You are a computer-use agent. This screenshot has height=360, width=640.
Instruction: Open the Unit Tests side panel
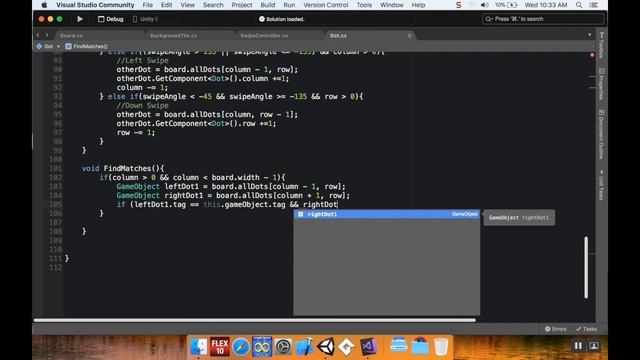pyautogui.click(x=601, y=184)
